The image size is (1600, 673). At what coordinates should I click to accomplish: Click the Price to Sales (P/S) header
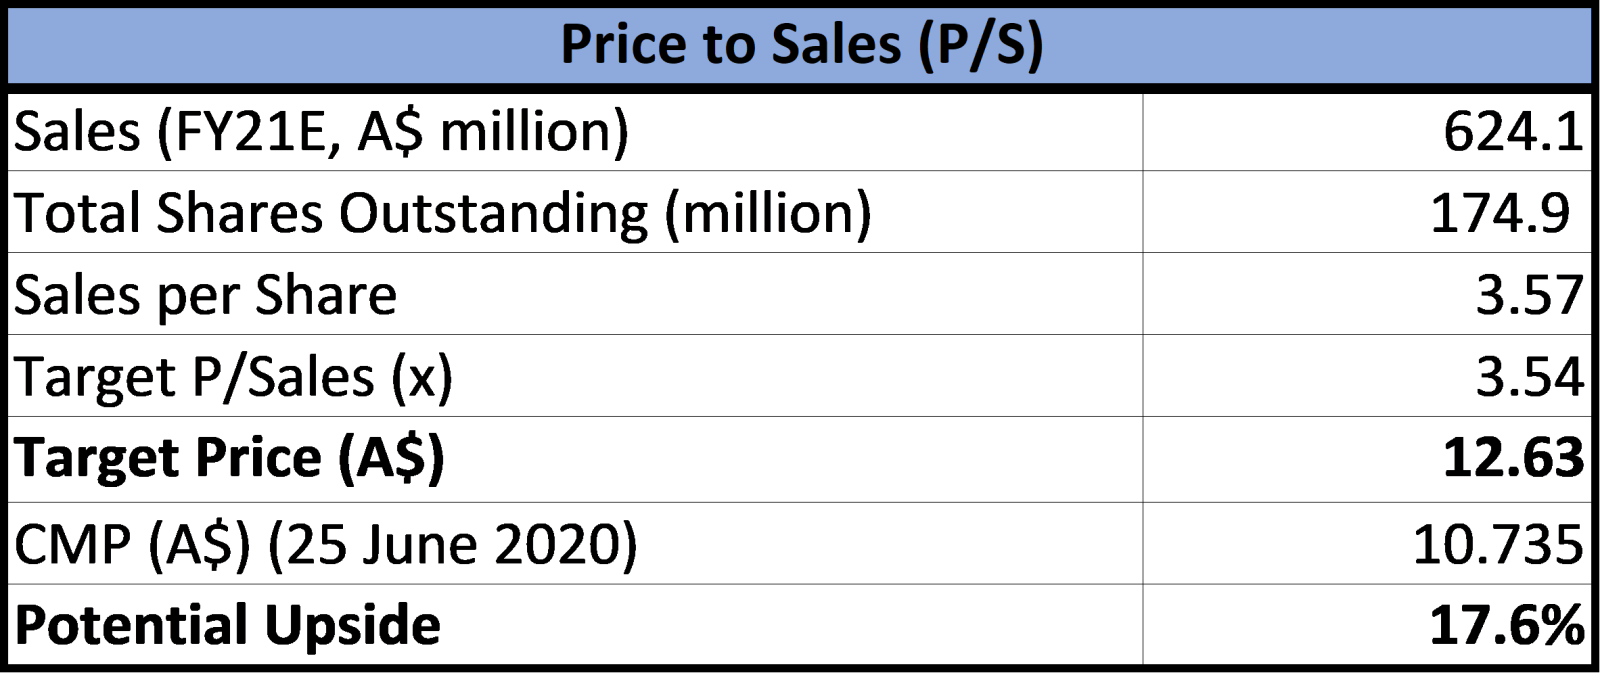(801, 45)
